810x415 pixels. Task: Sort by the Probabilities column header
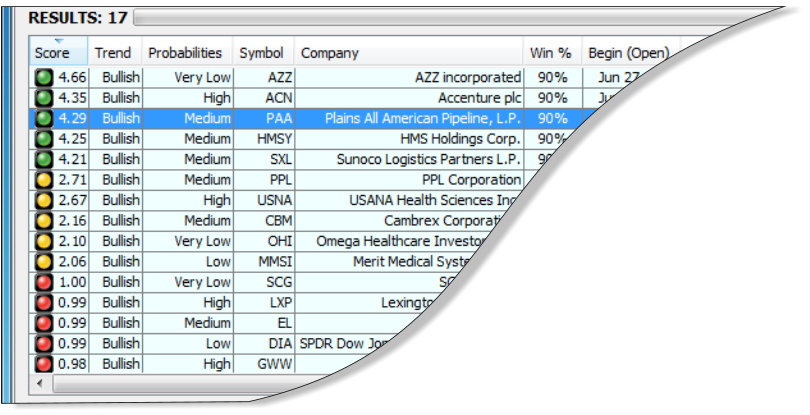click(x=185, y=53)
